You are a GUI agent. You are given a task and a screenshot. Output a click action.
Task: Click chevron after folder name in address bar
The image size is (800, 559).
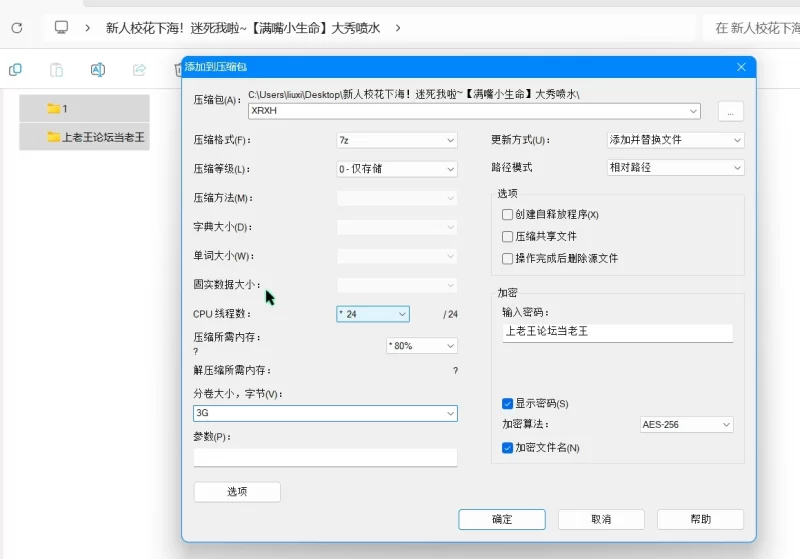pyautogui.click(x=397, y=28)
